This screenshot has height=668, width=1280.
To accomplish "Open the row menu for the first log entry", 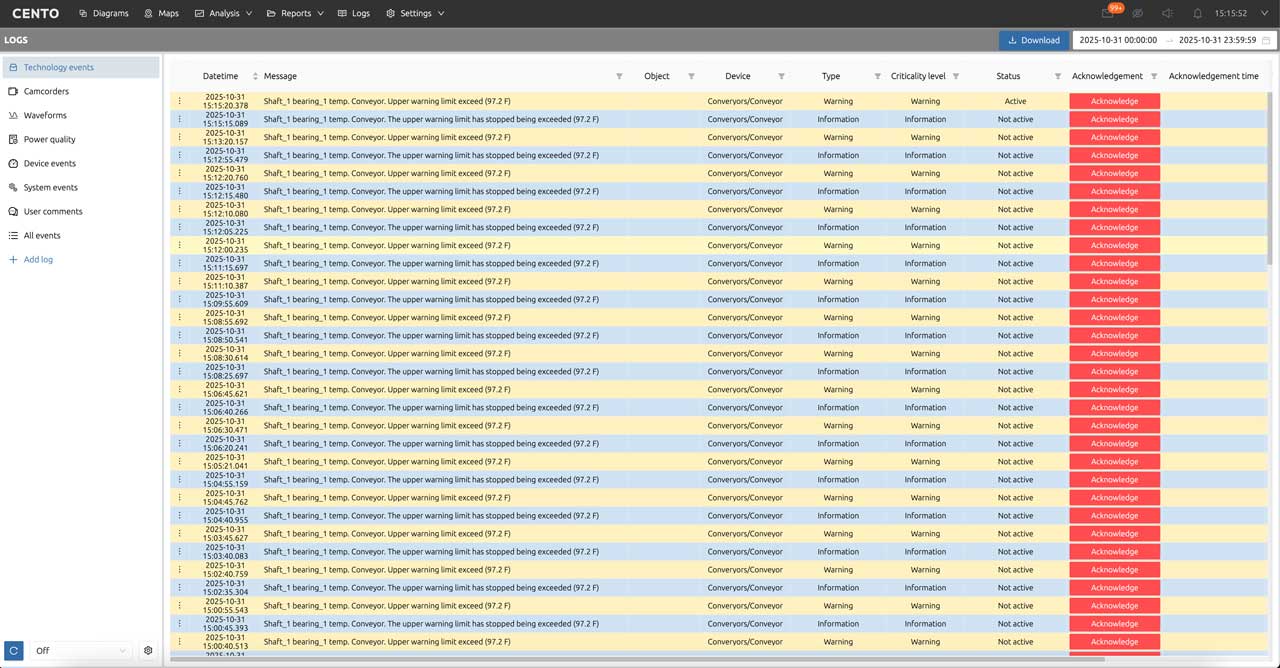I will pos(180,101).
